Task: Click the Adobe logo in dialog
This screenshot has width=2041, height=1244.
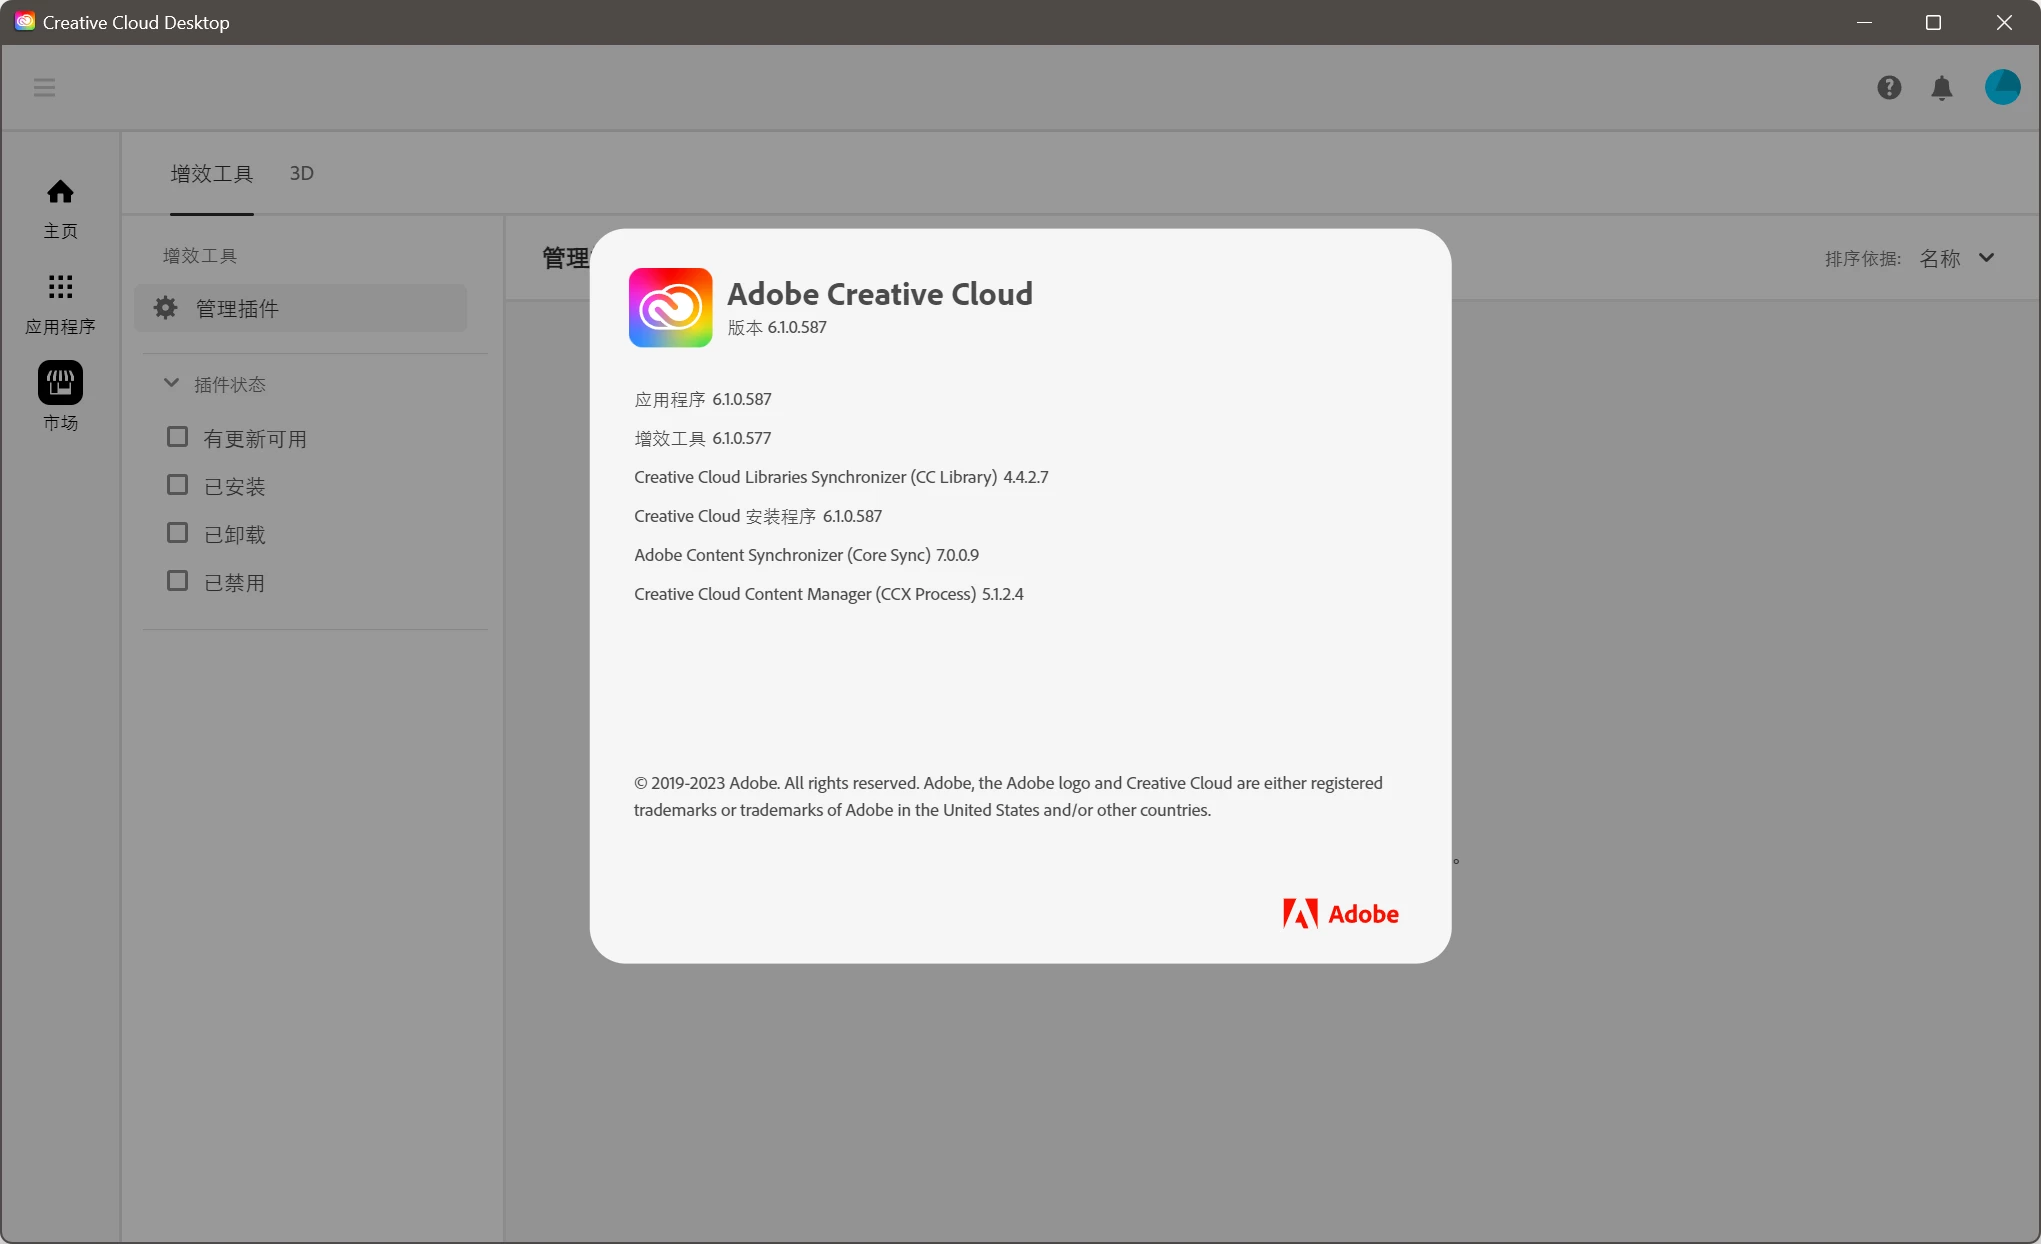Action: [x=1340, y=913]
